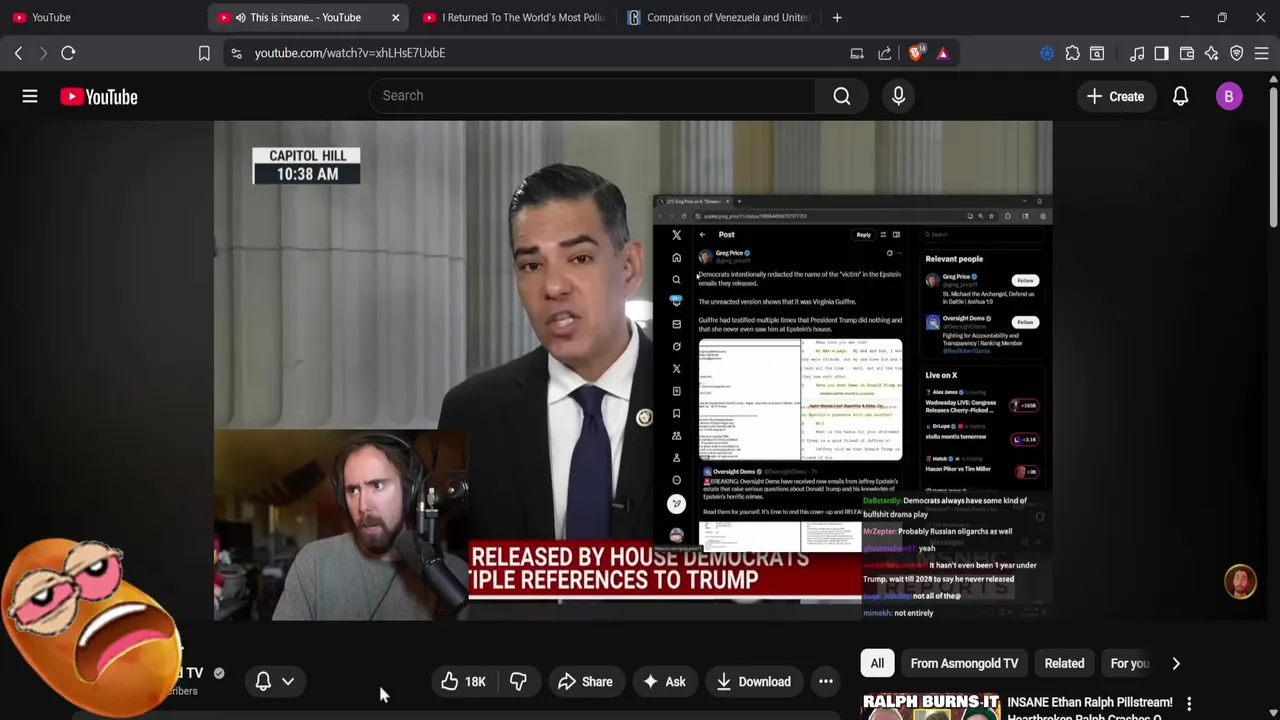Image resolution: width=1280 pixels, height=720 pixels.
Task: Click the YouTube search magnifier button
Action: [x=842, y=96]
